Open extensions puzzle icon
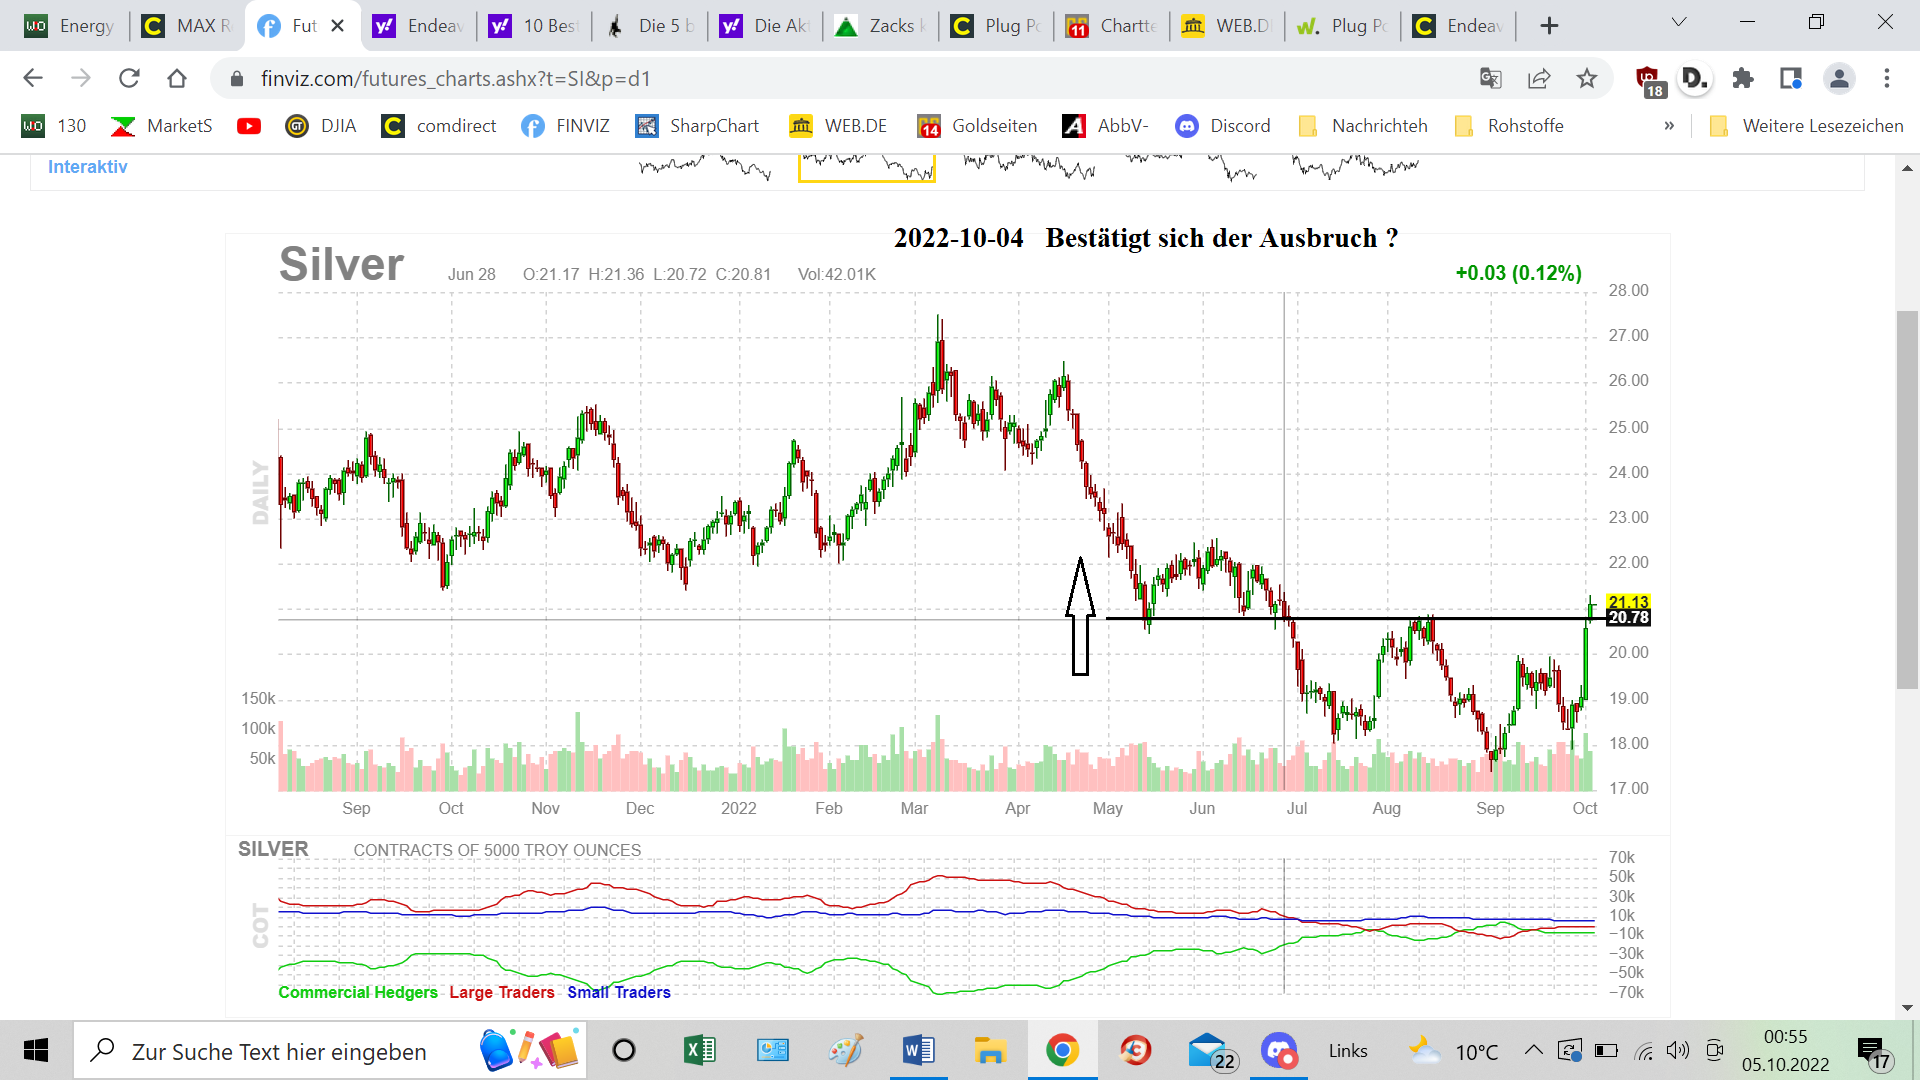 [1743, 78]
